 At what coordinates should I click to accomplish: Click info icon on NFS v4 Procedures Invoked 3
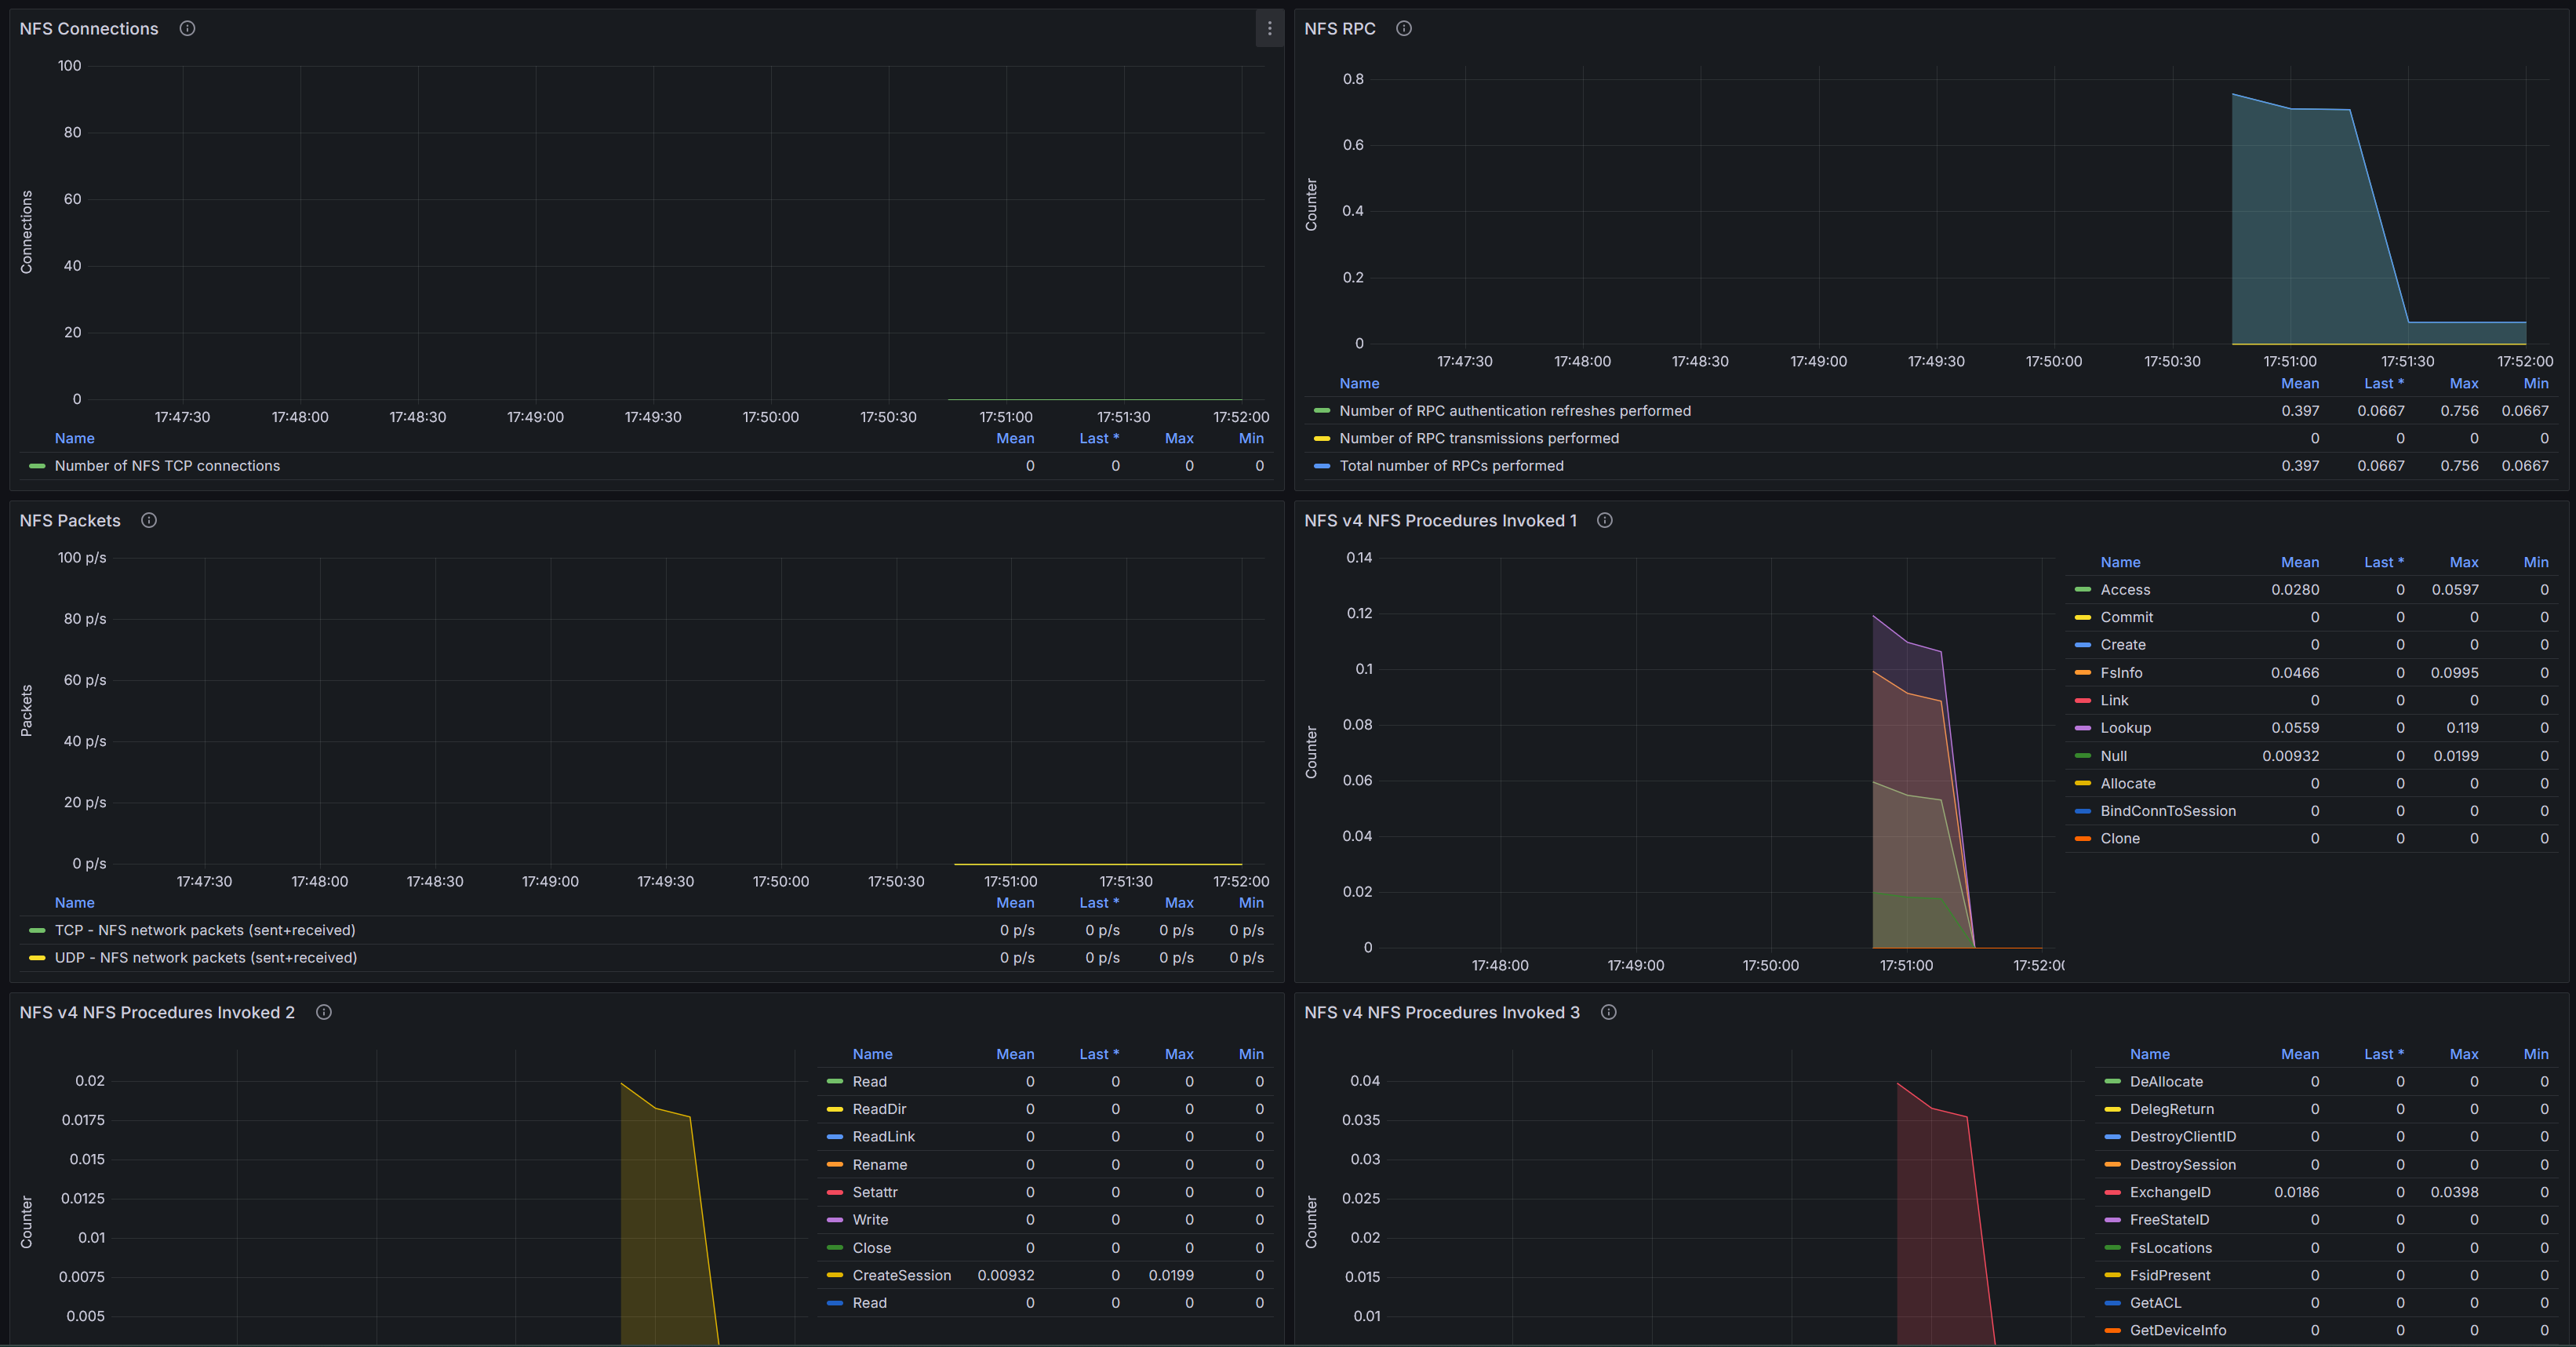pos(1608,1012)
